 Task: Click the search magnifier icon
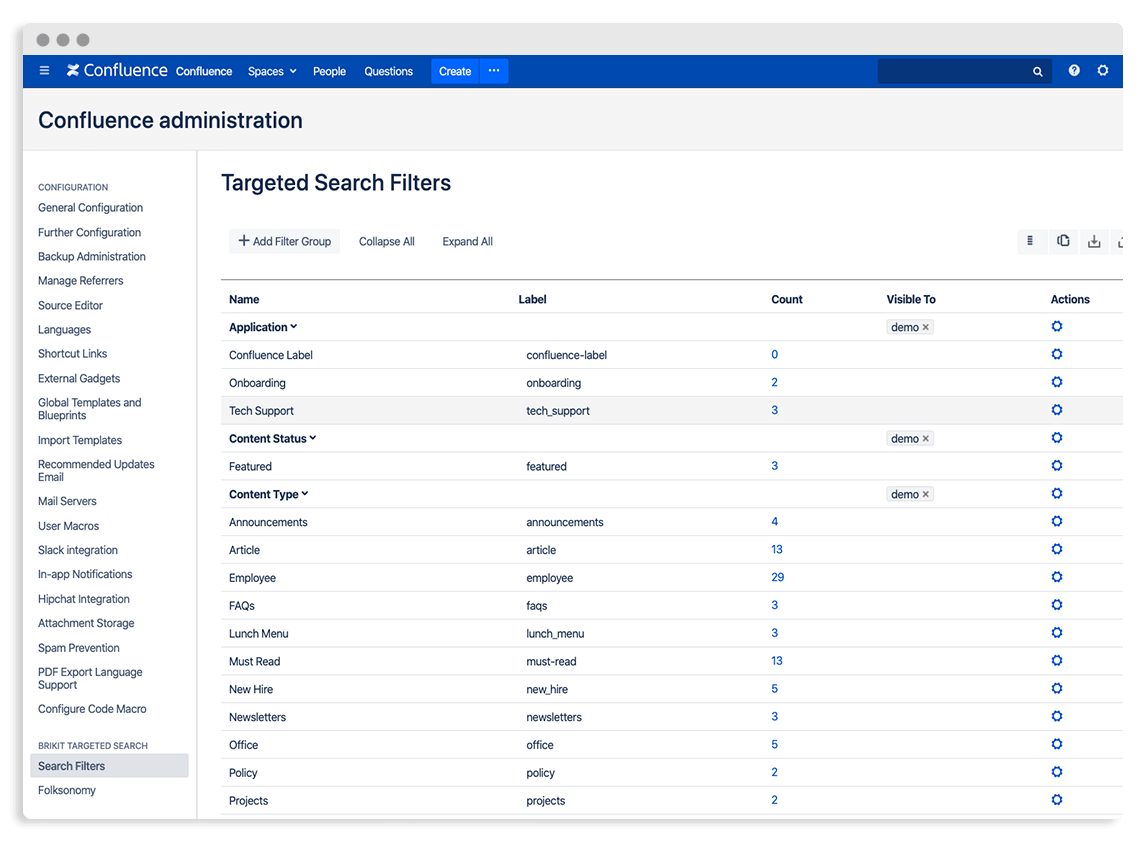tap(1037, 72)
